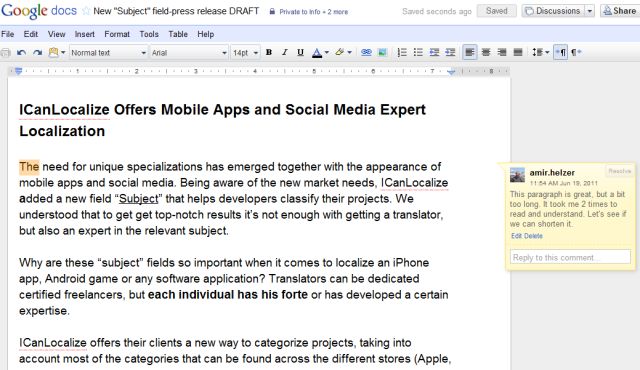640x370 pixels.
Task: Toggle underline formatting
Action: pos(300,52)
